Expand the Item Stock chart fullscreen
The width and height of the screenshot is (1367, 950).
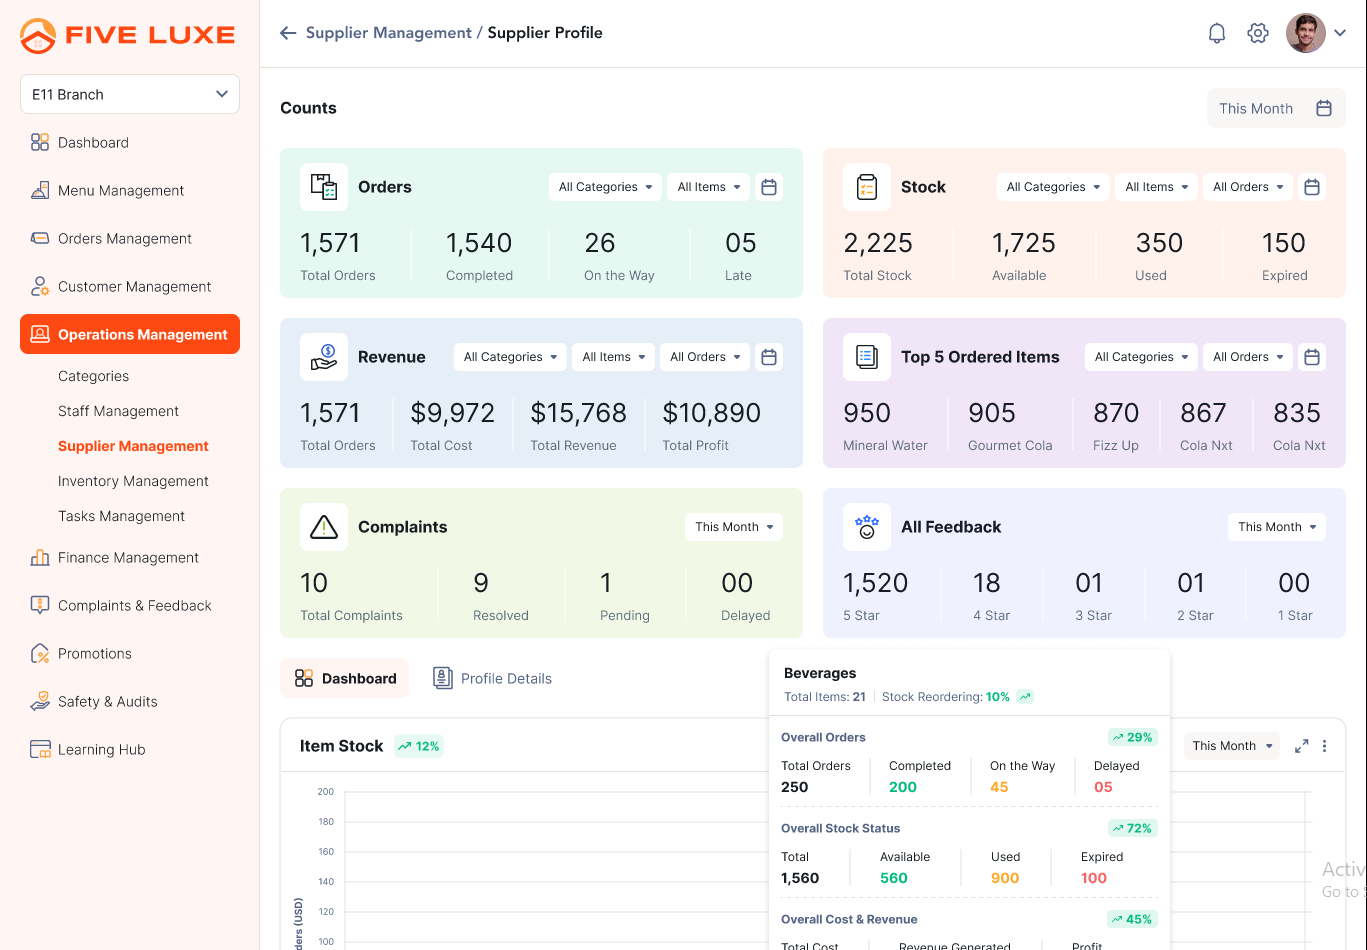(x=1301, y=746)
